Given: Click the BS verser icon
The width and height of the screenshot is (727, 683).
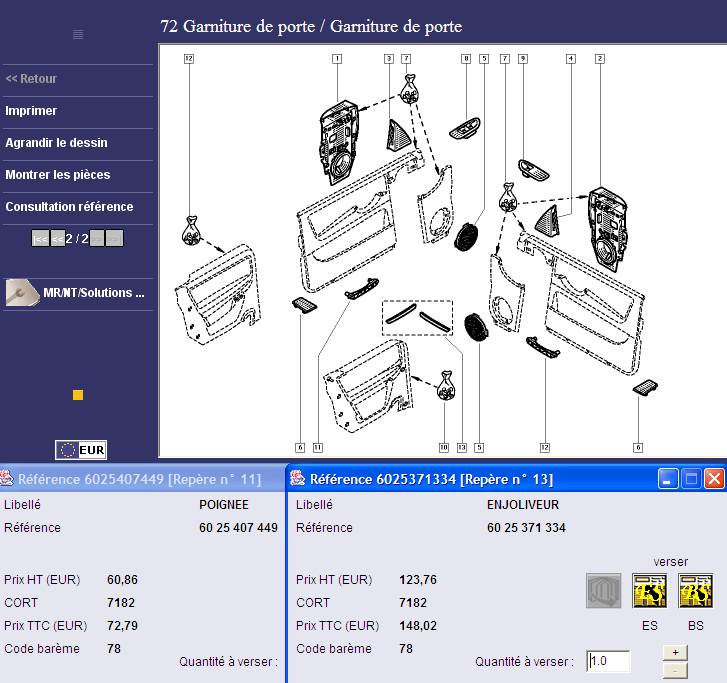Looking at the screenshot, I should click(x=695, y=591).
